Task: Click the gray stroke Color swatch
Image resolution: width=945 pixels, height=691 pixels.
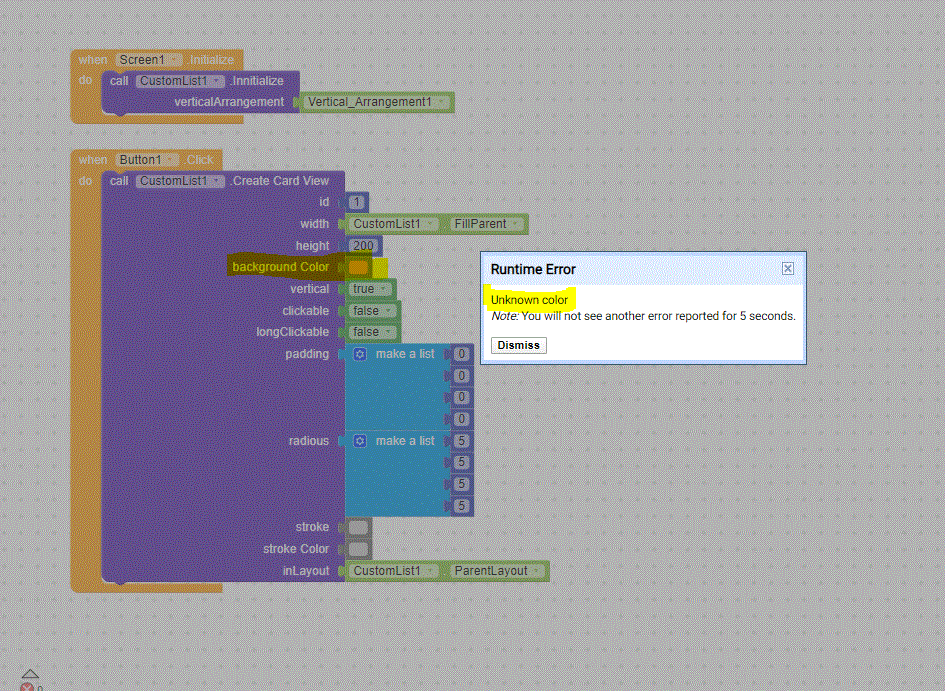Action: (358, 549)
